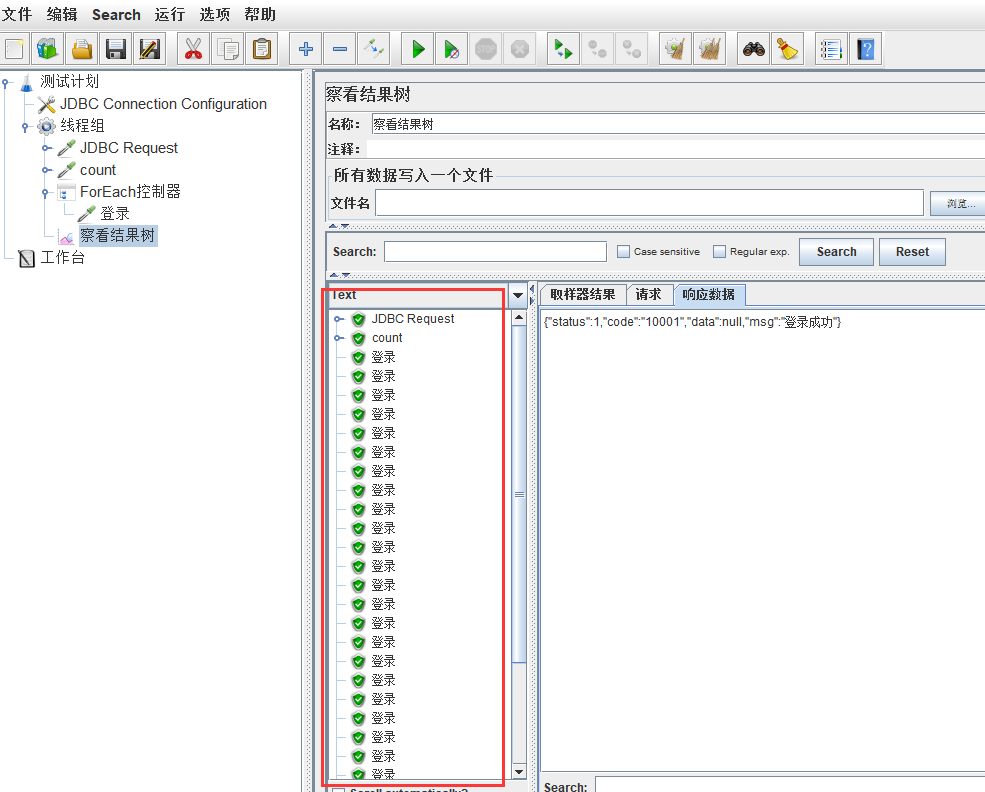Click the results list scrollbar down arrow
Screen dimensions: 985x792
519,771
